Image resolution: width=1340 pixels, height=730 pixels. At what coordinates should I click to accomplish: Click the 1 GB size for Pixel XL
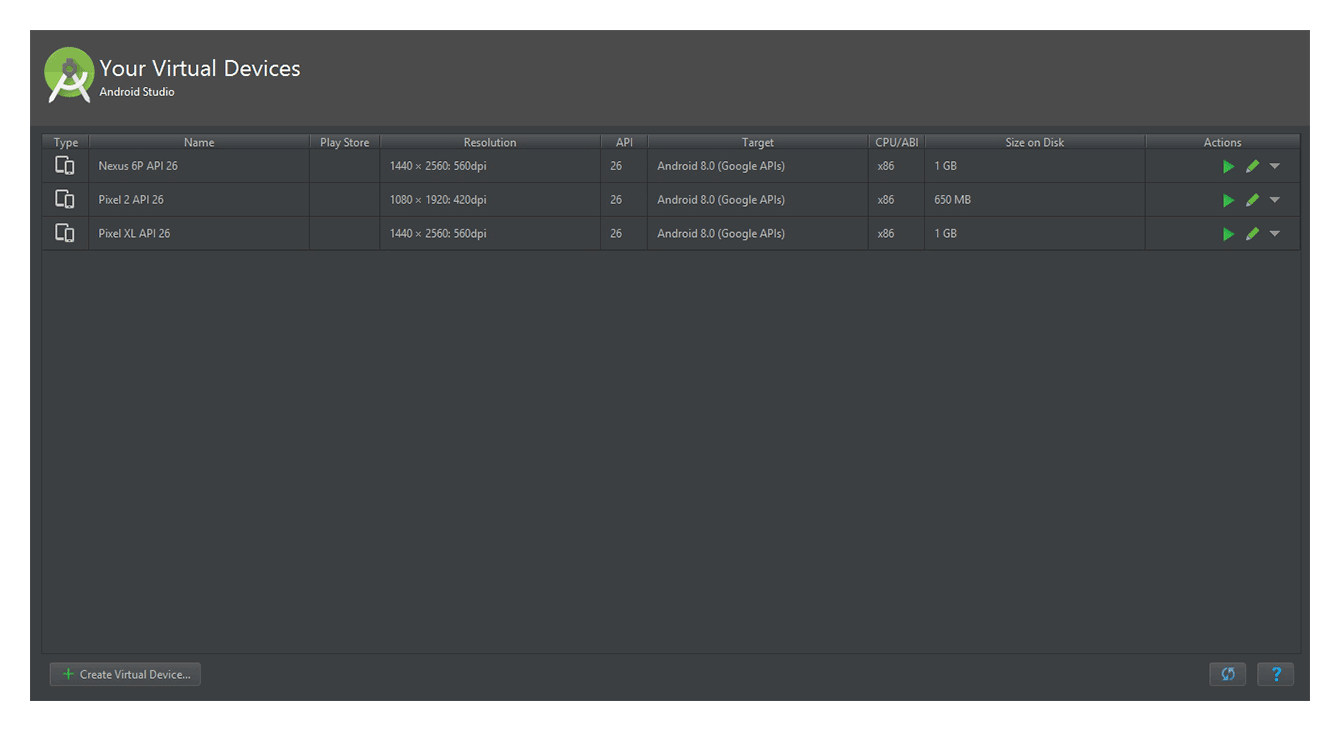pos(1035,233)
